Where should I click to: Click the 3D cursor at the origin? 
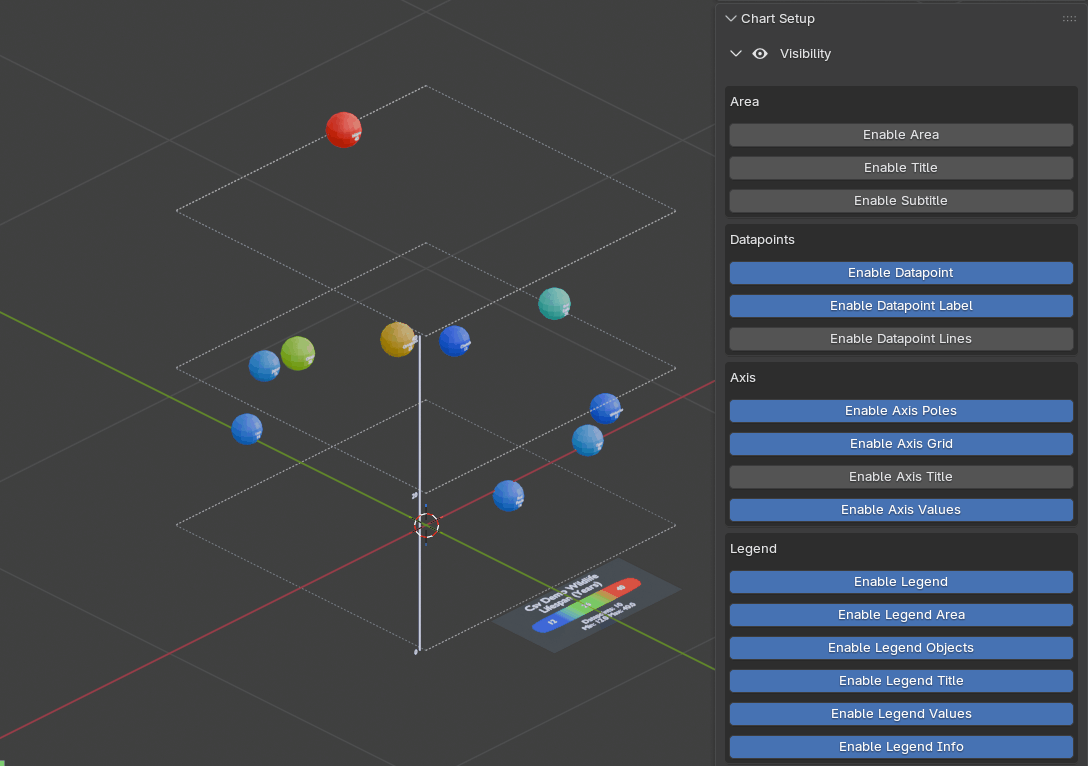[426, 525]
